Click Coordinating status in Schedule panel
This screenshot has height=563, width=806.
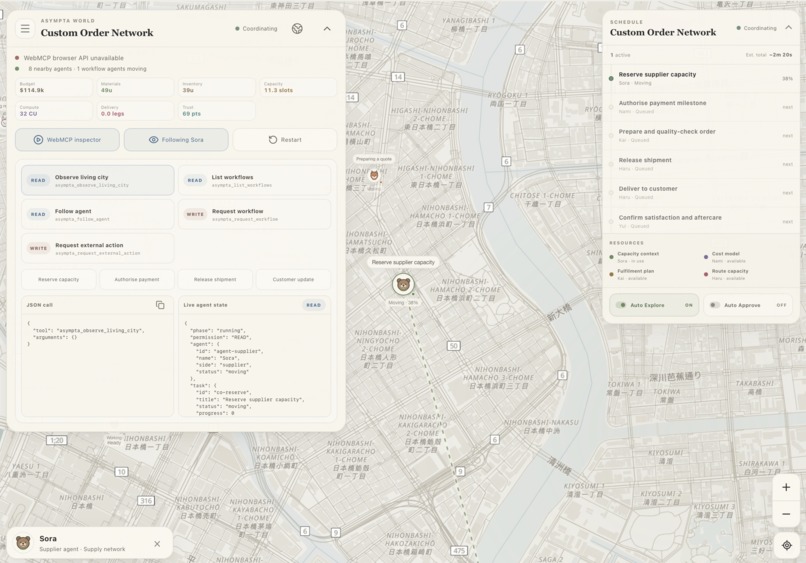[x=757, y=28]
